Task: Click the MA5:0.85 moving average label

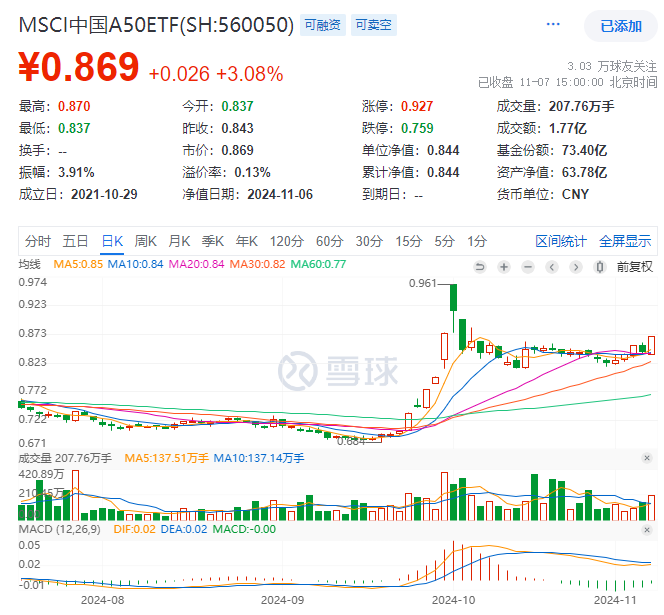Action: point(78,264)
